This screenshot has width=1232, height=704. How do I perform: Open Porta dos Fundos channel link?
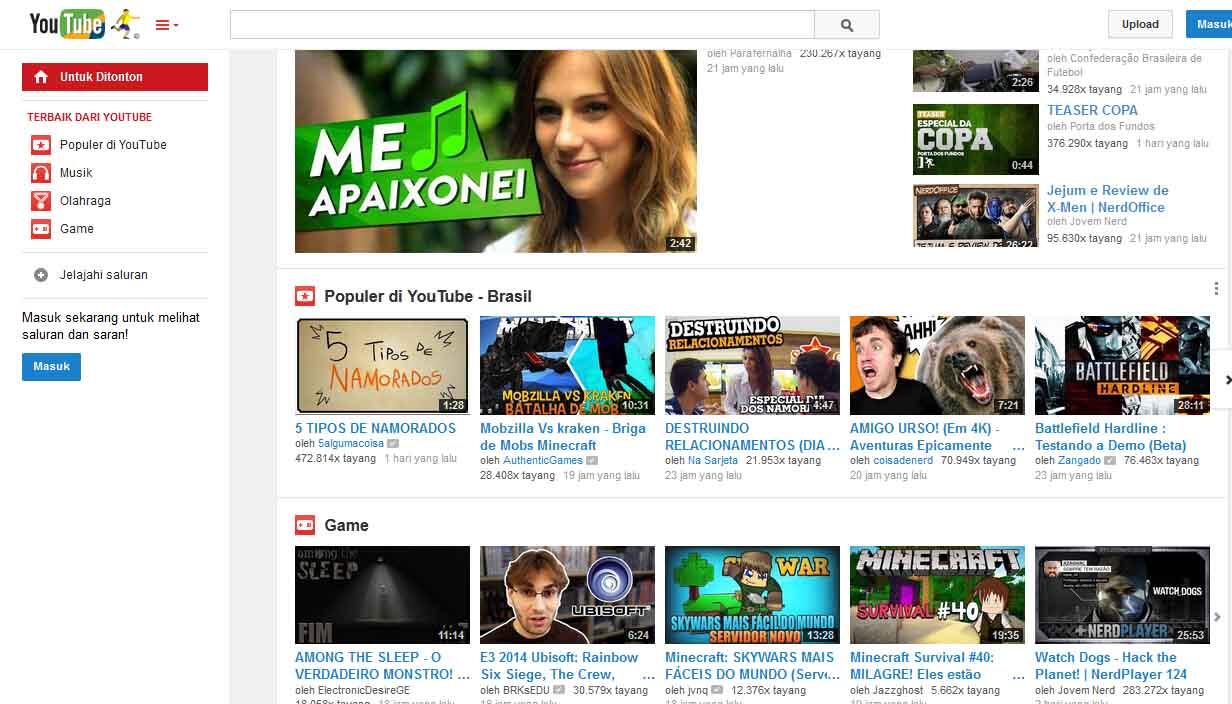coord(1112,126)
